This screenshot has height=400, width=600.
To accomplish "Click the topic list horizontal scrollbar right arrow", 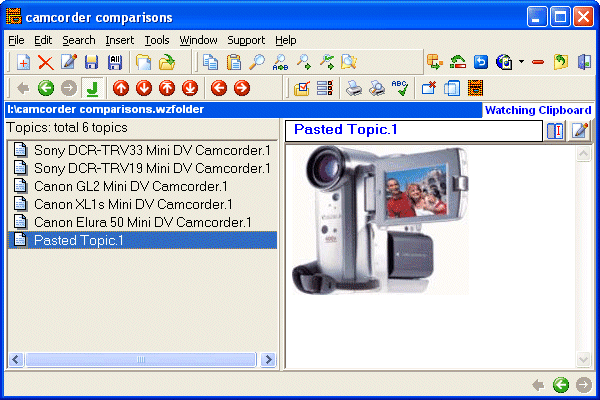I will [x=269, y=359].
